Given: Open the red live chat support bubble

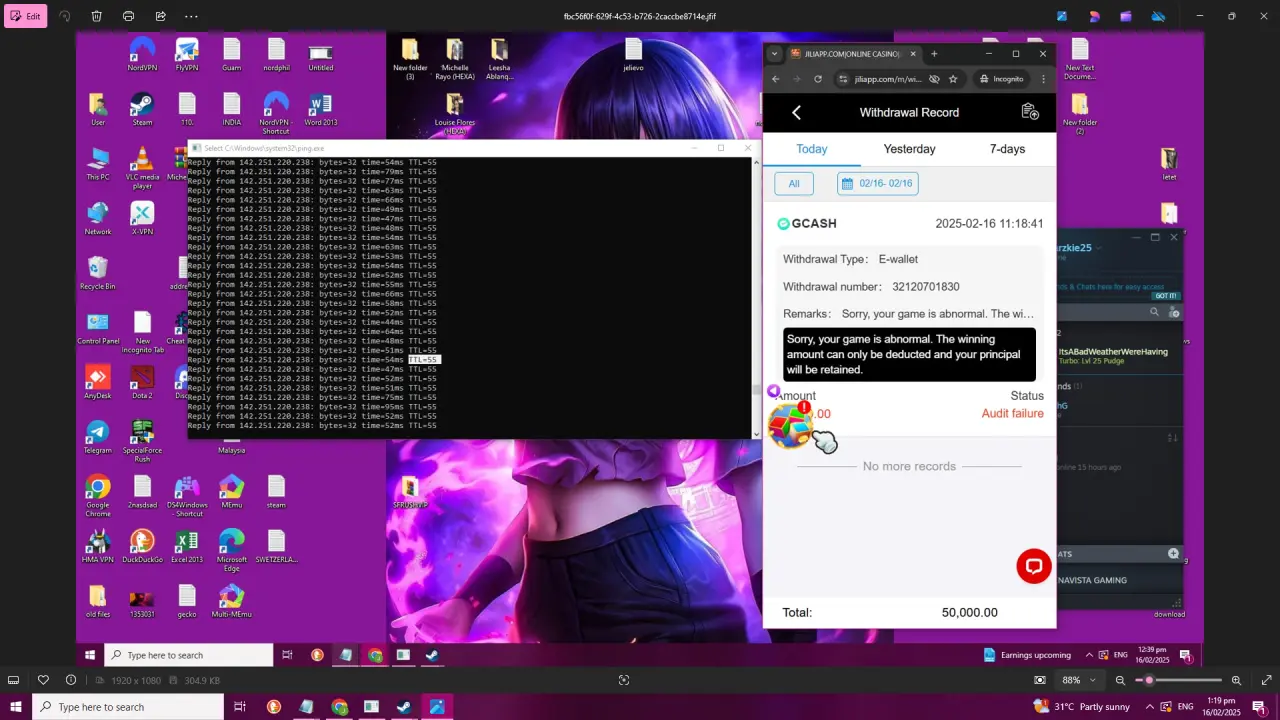Looking at the screenshot, I should coord(1034,566).
